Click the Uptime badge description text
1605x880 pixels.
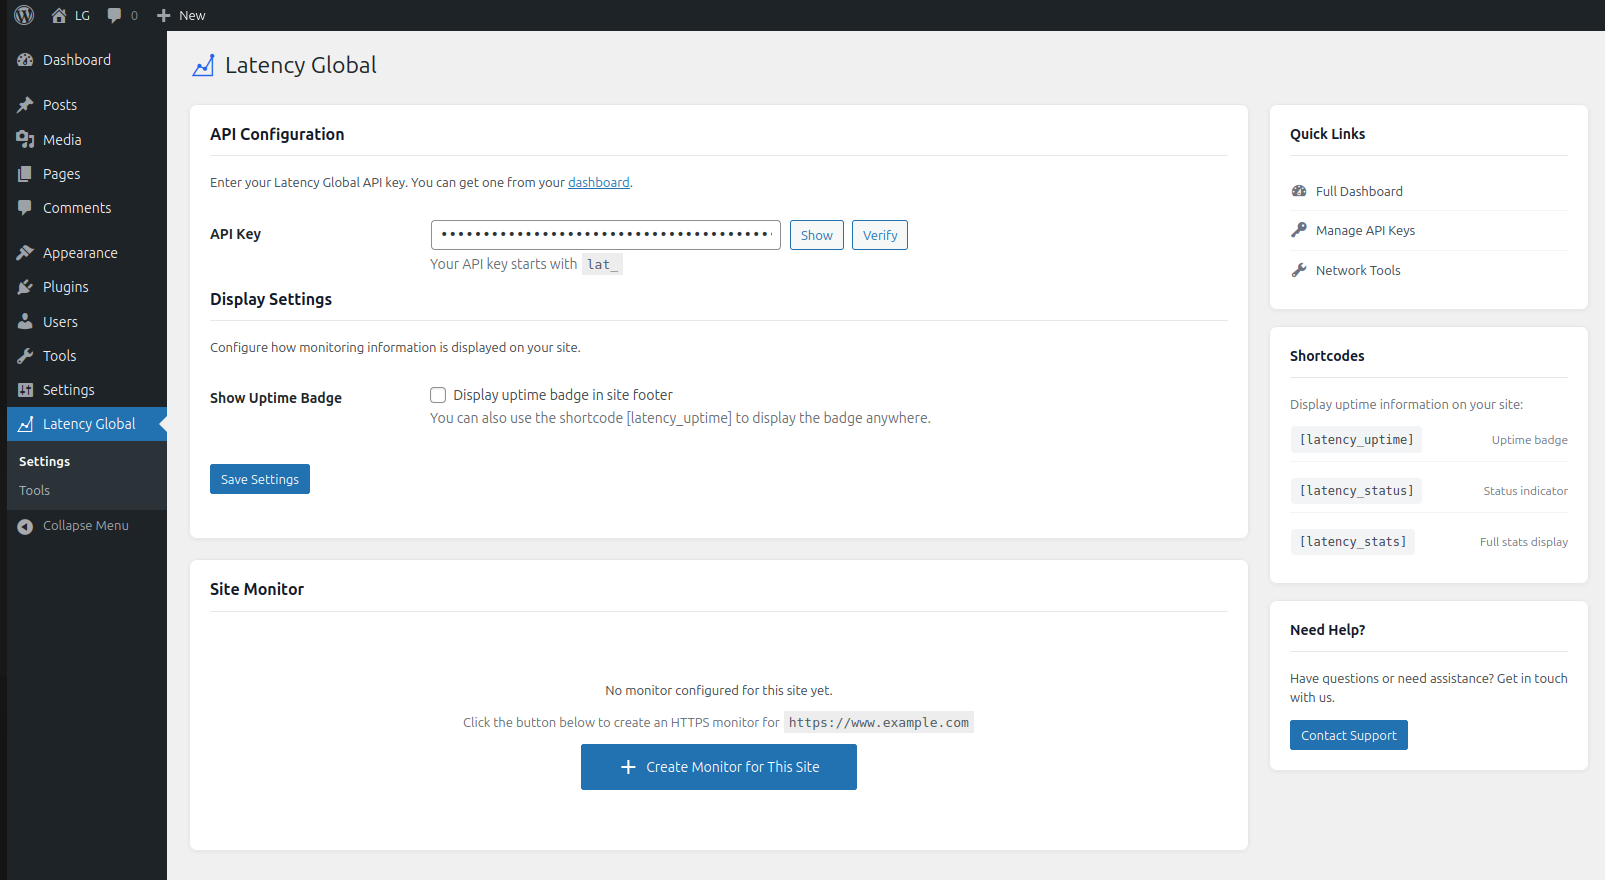tap(1530, 440)
